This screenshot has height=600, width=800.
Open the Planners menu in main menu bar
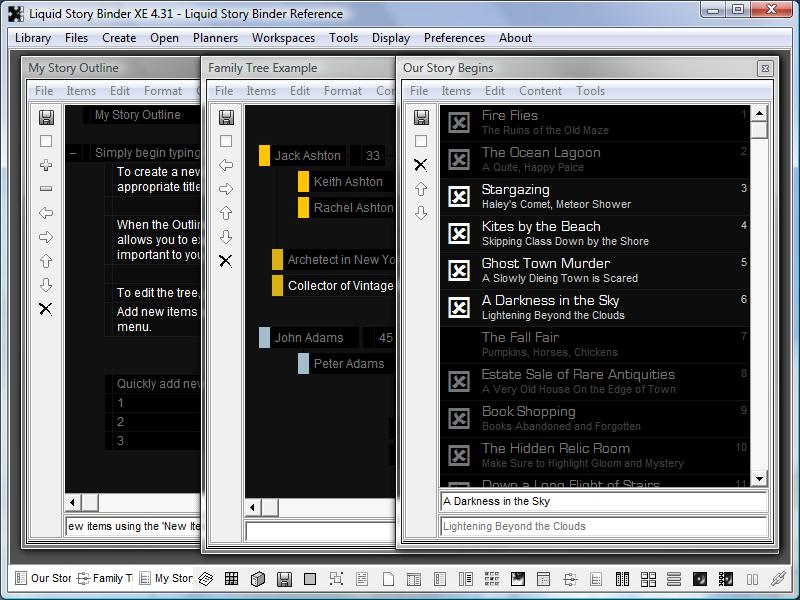pos(215,38)
